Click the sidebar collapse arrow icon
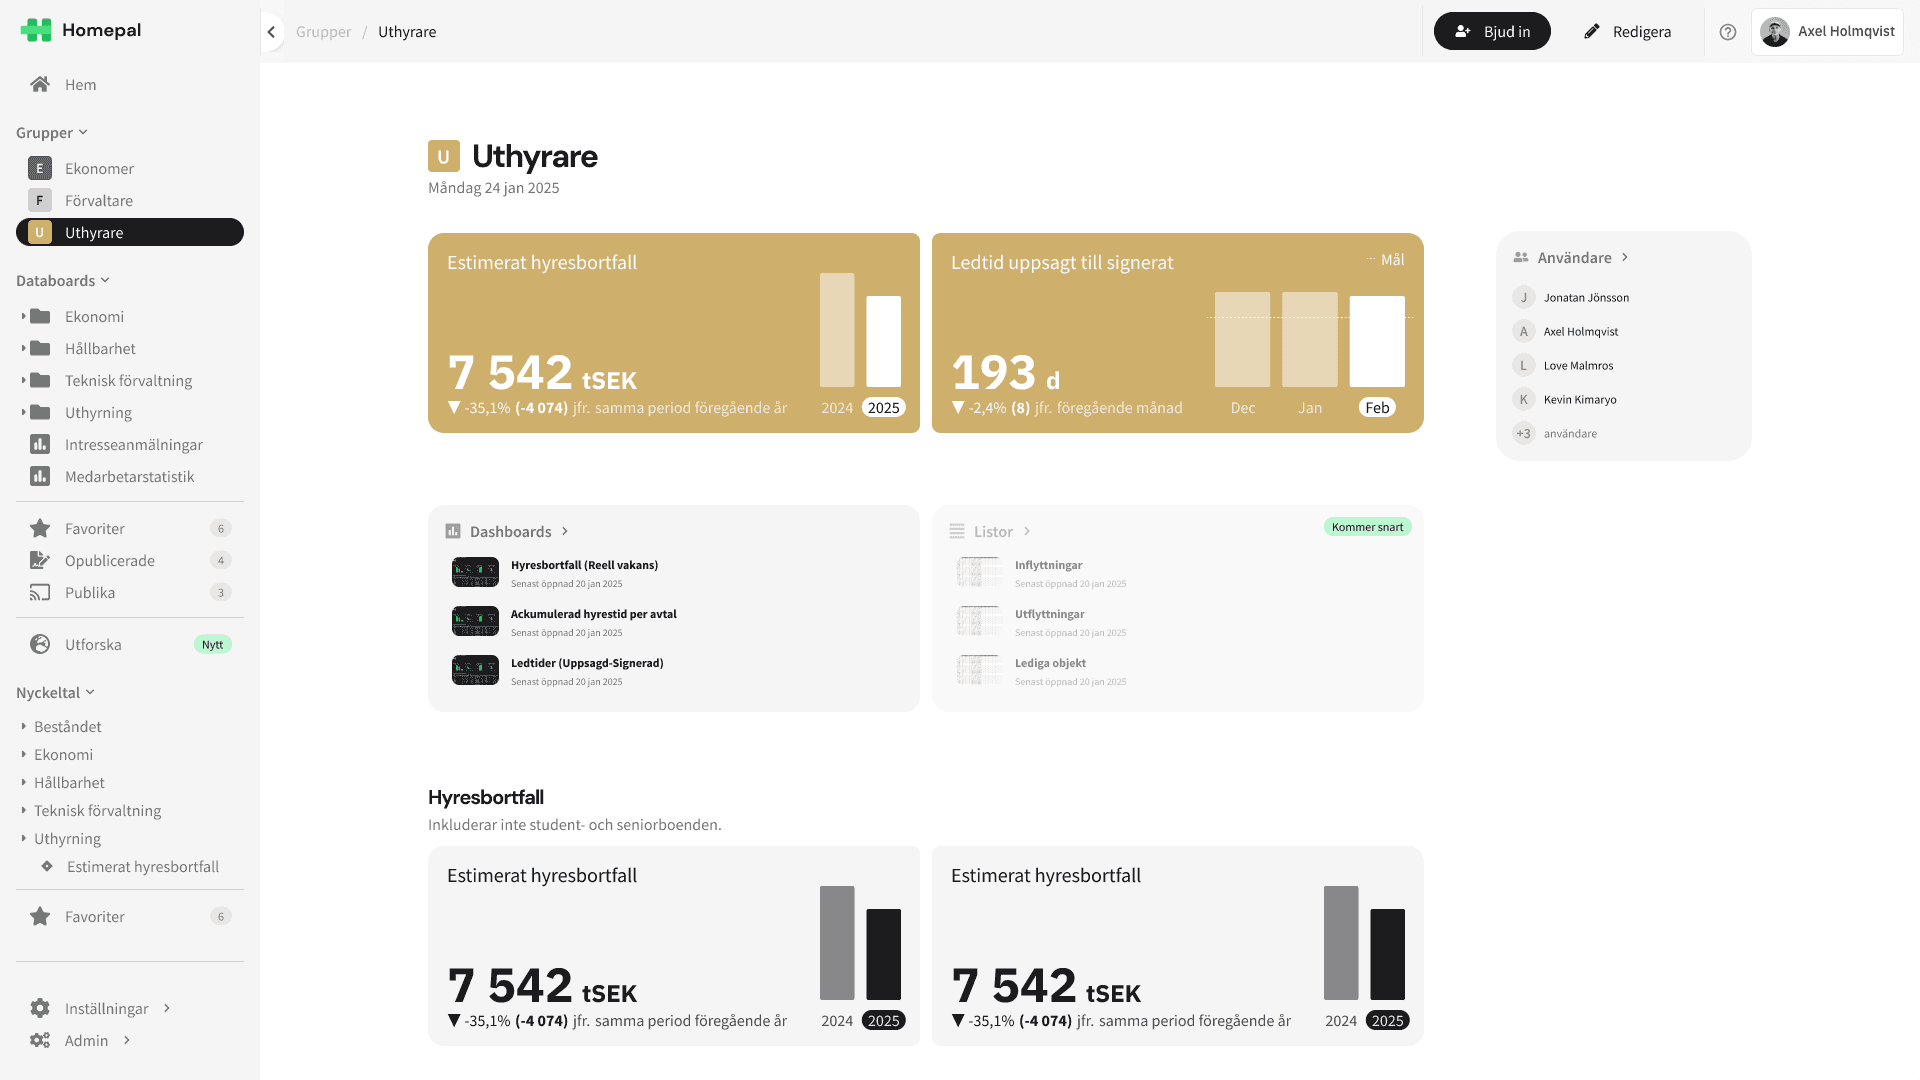This screenshot has width=1920, height=1080. (271, 32)
